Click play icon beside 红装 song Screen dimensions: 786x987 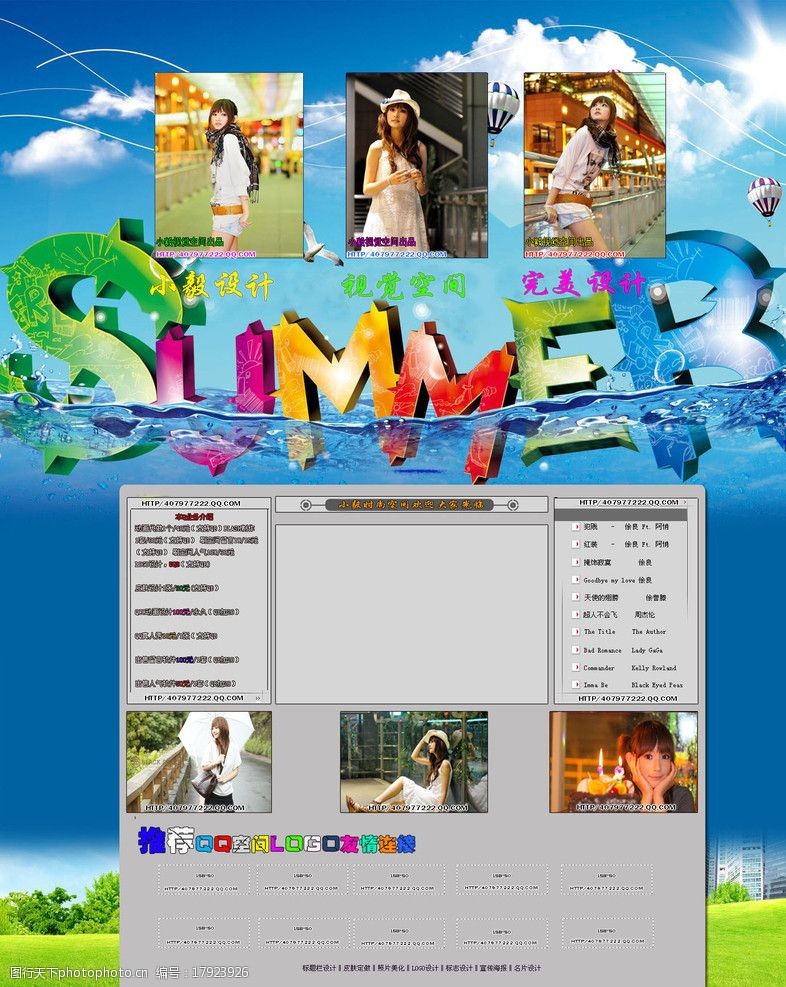[x=575, y=544]
